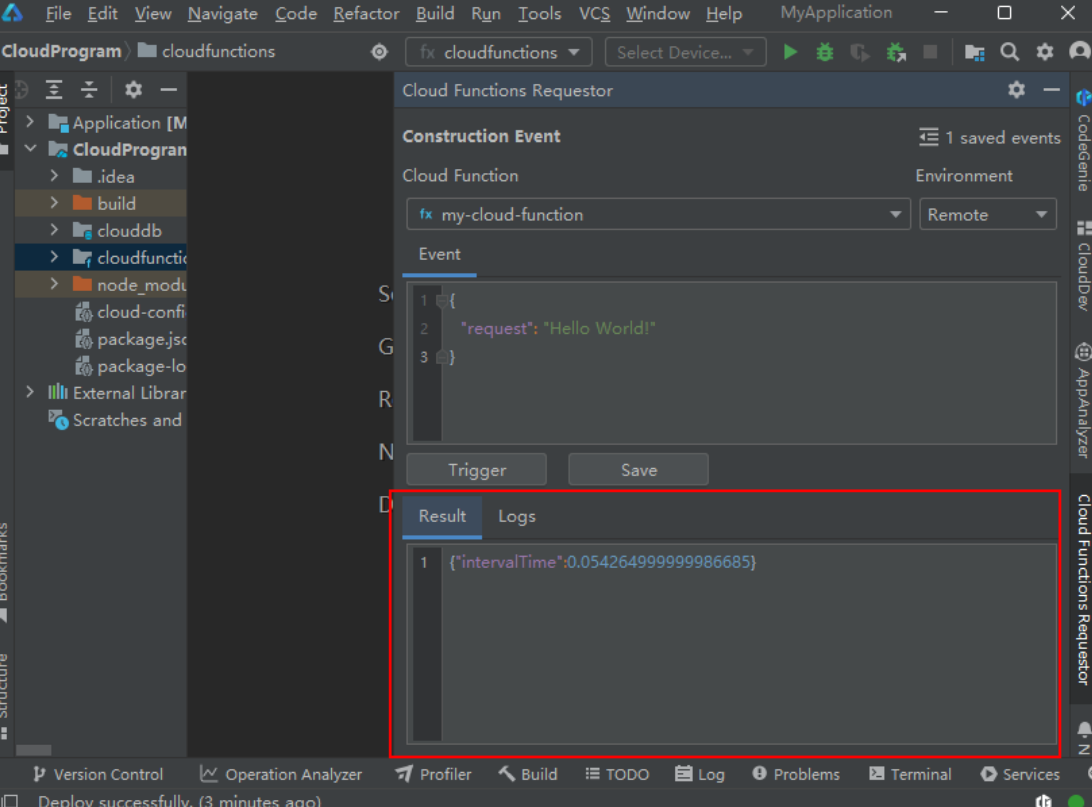Collapse the CloudProgram project node

point(30,149)
